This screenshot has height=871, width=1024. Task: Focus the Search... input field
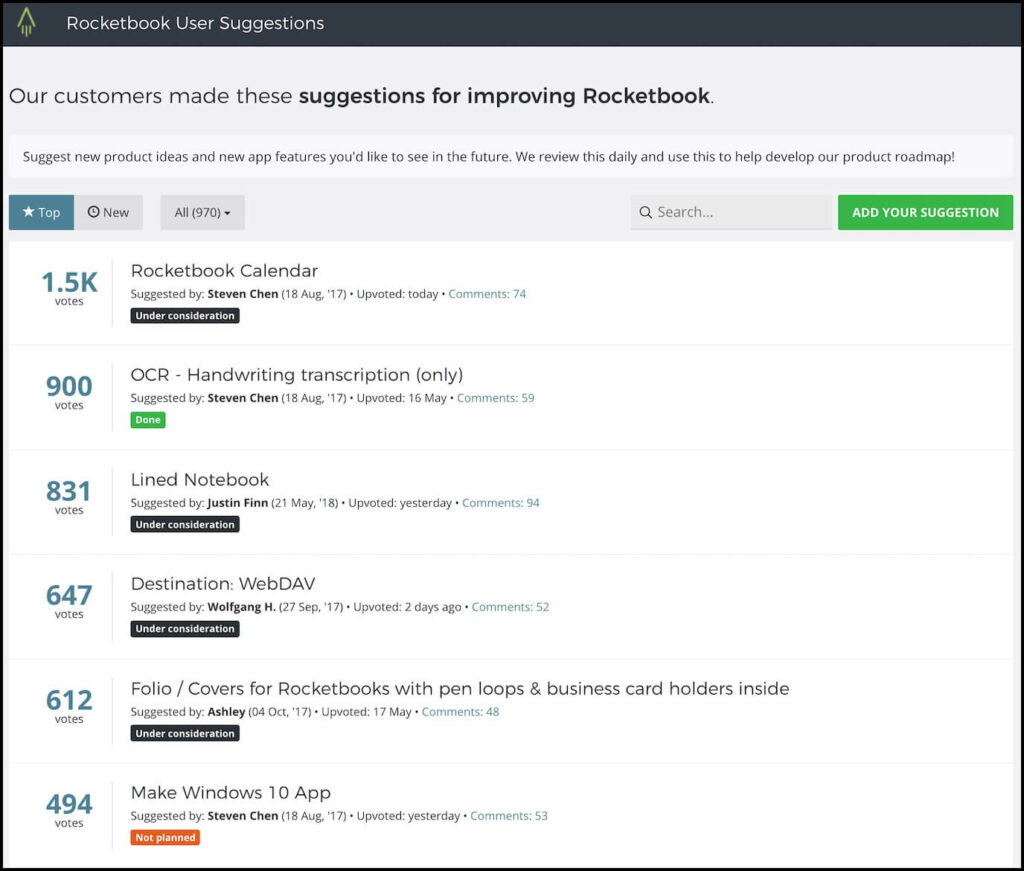click(x=731, y=212)
